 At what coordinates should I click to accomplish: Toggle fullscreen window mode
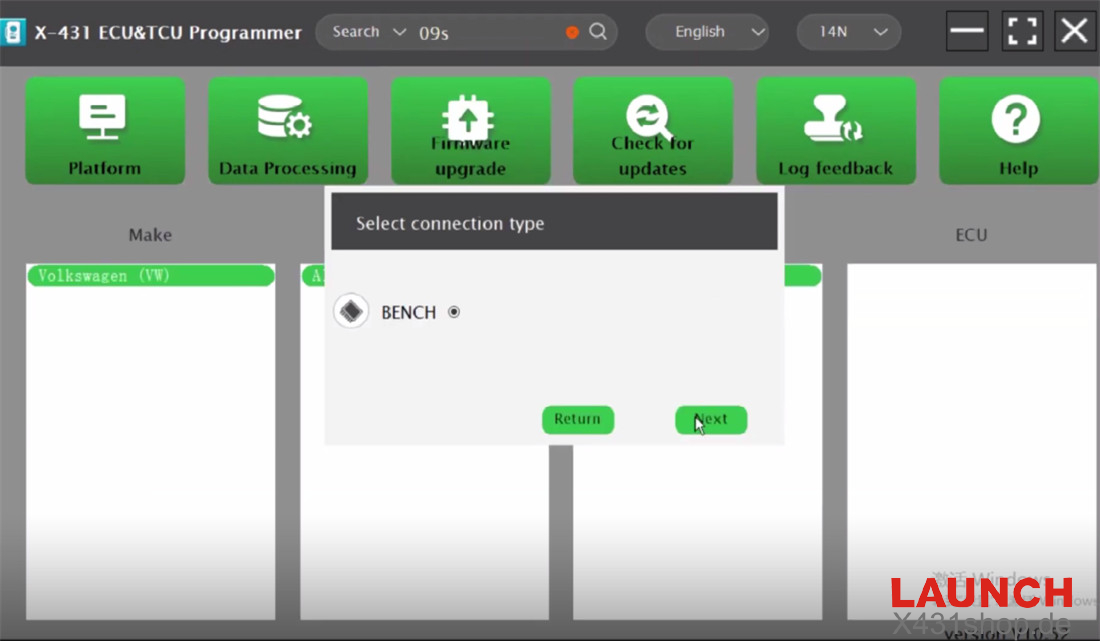point(1021,31)
